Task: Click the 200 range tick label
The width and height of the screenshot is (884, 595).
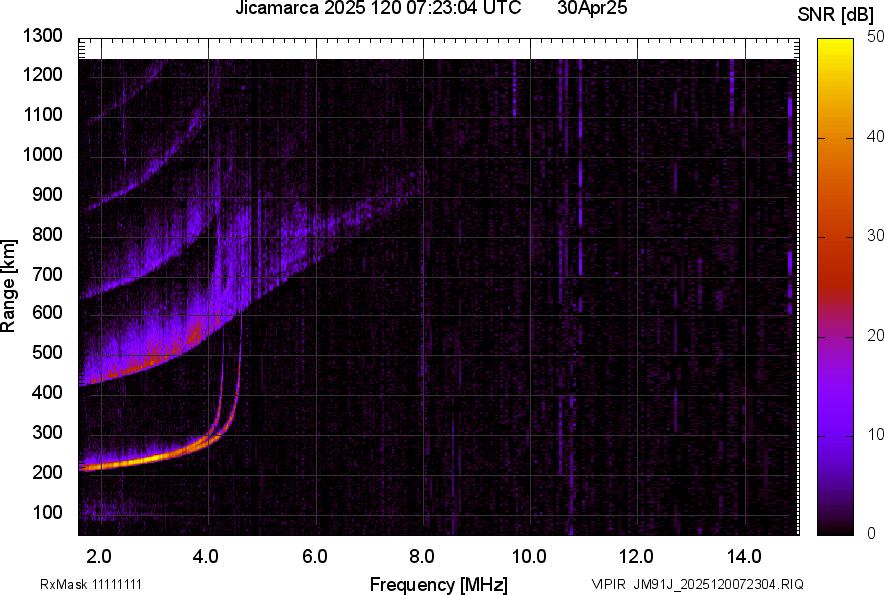Action: [x=47, y=472]
